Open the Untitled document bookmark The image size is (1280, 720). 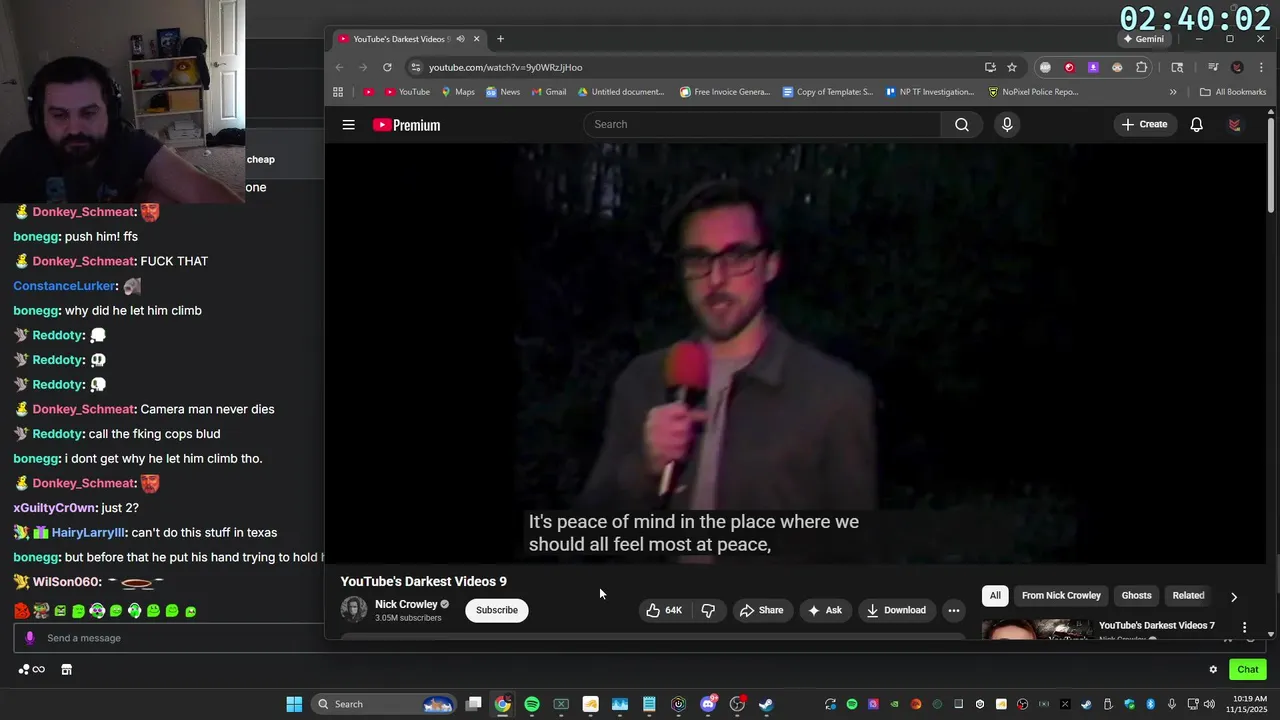(x=621, y=92)
